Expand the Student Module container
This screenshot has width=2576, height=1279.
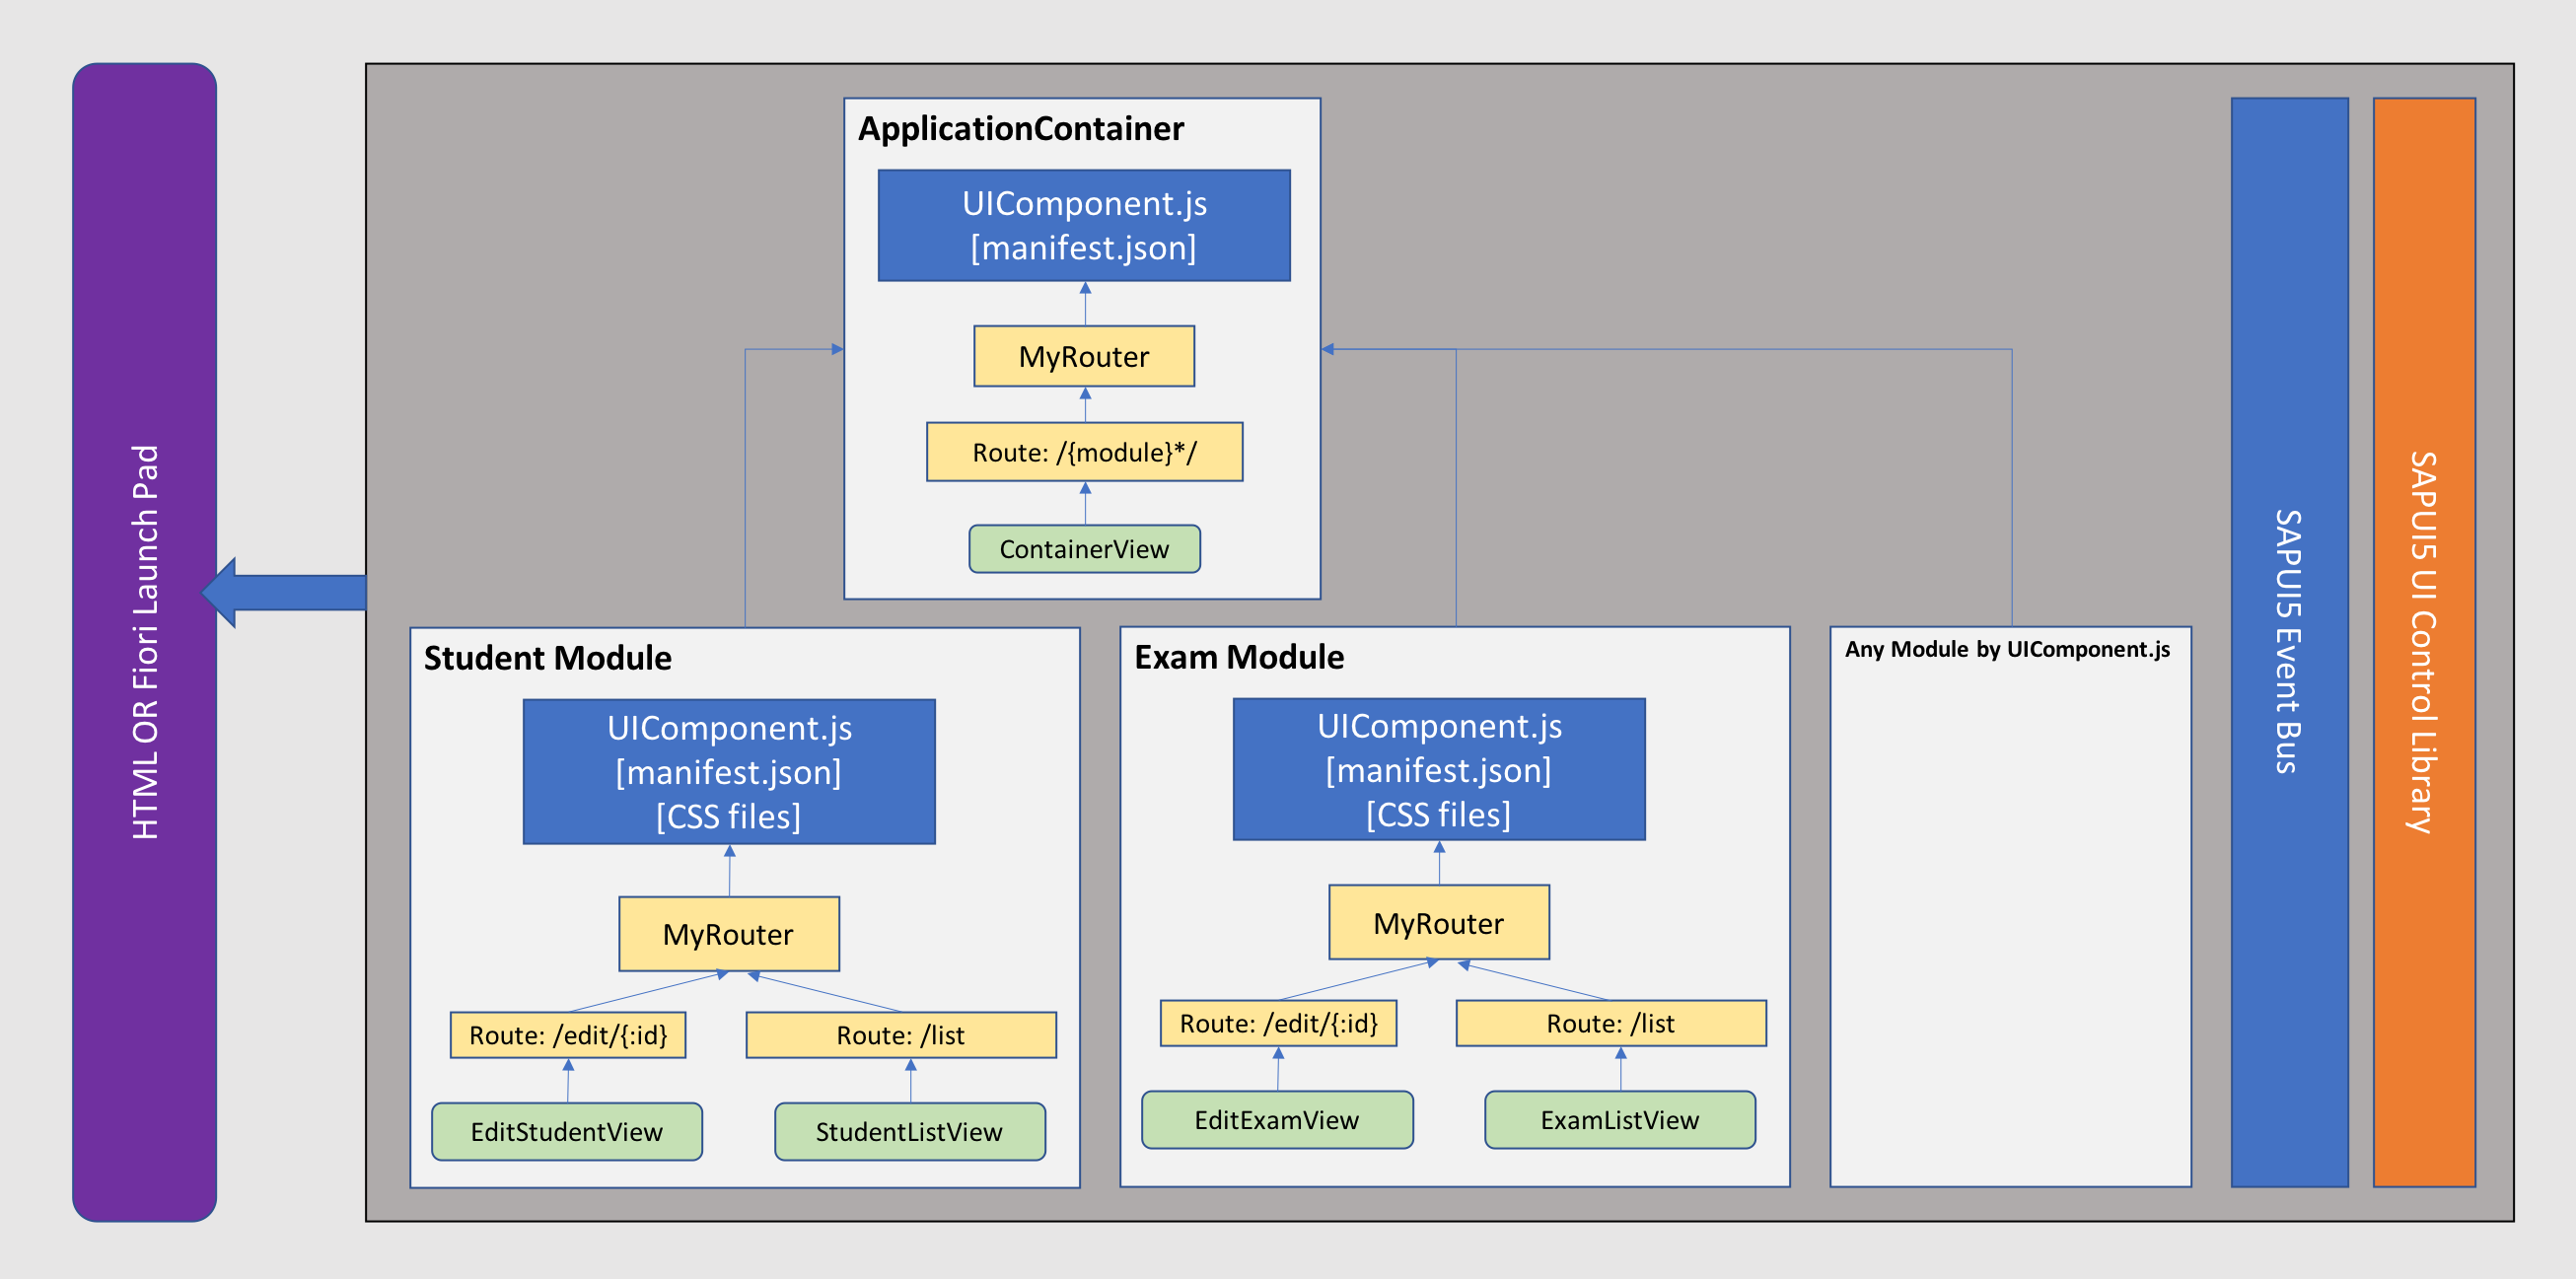point(546,658)
